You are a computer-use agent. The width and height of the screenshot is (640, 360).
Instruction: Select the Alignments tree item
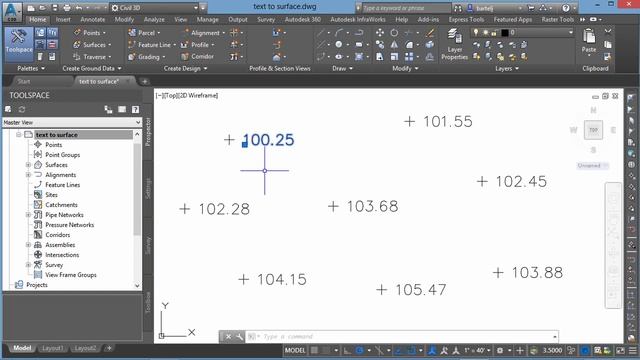[60, 175]
